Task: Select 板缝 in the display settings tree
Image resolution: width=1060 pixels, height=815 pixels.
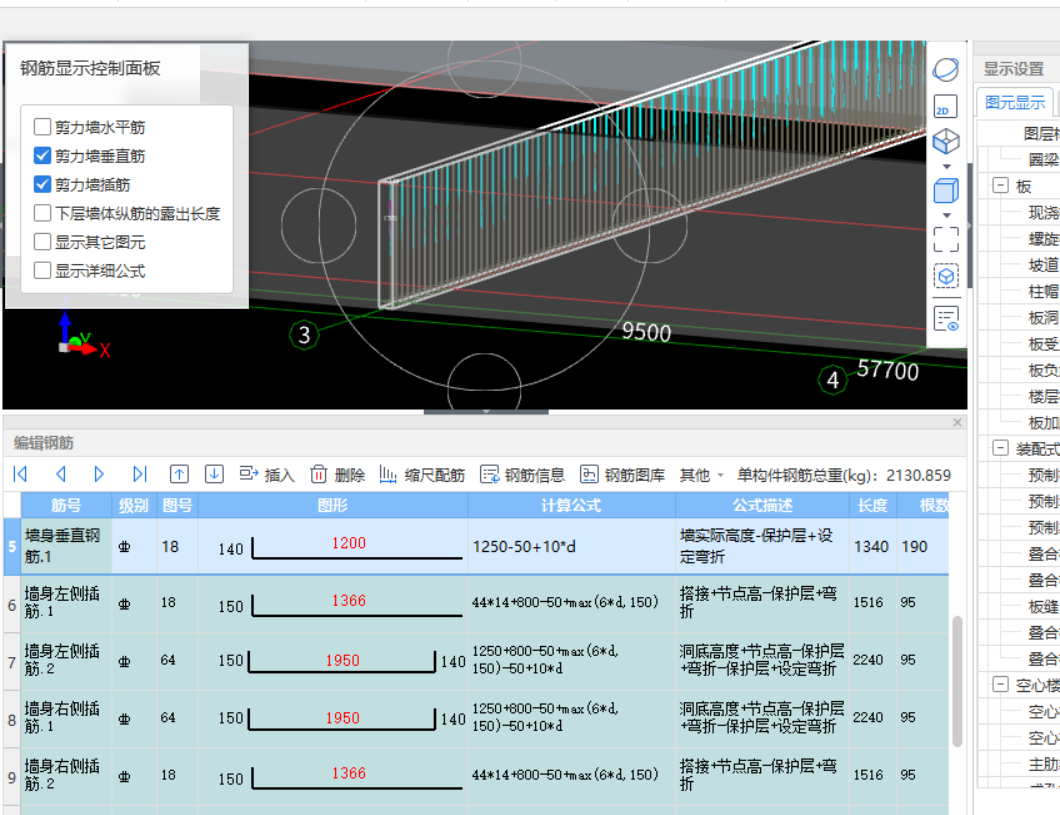Action: (1043, 607)
